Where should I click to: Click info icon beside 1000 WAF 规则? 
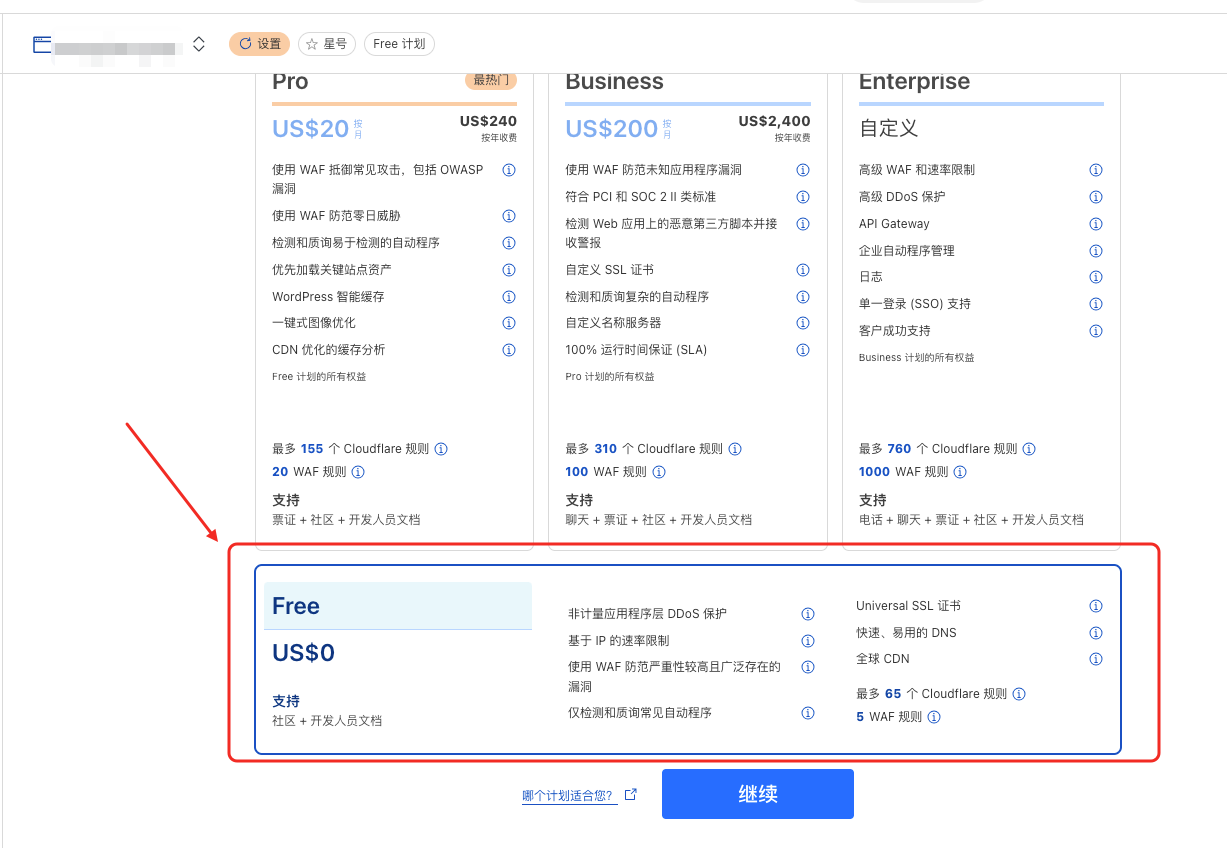click(960, 472)
